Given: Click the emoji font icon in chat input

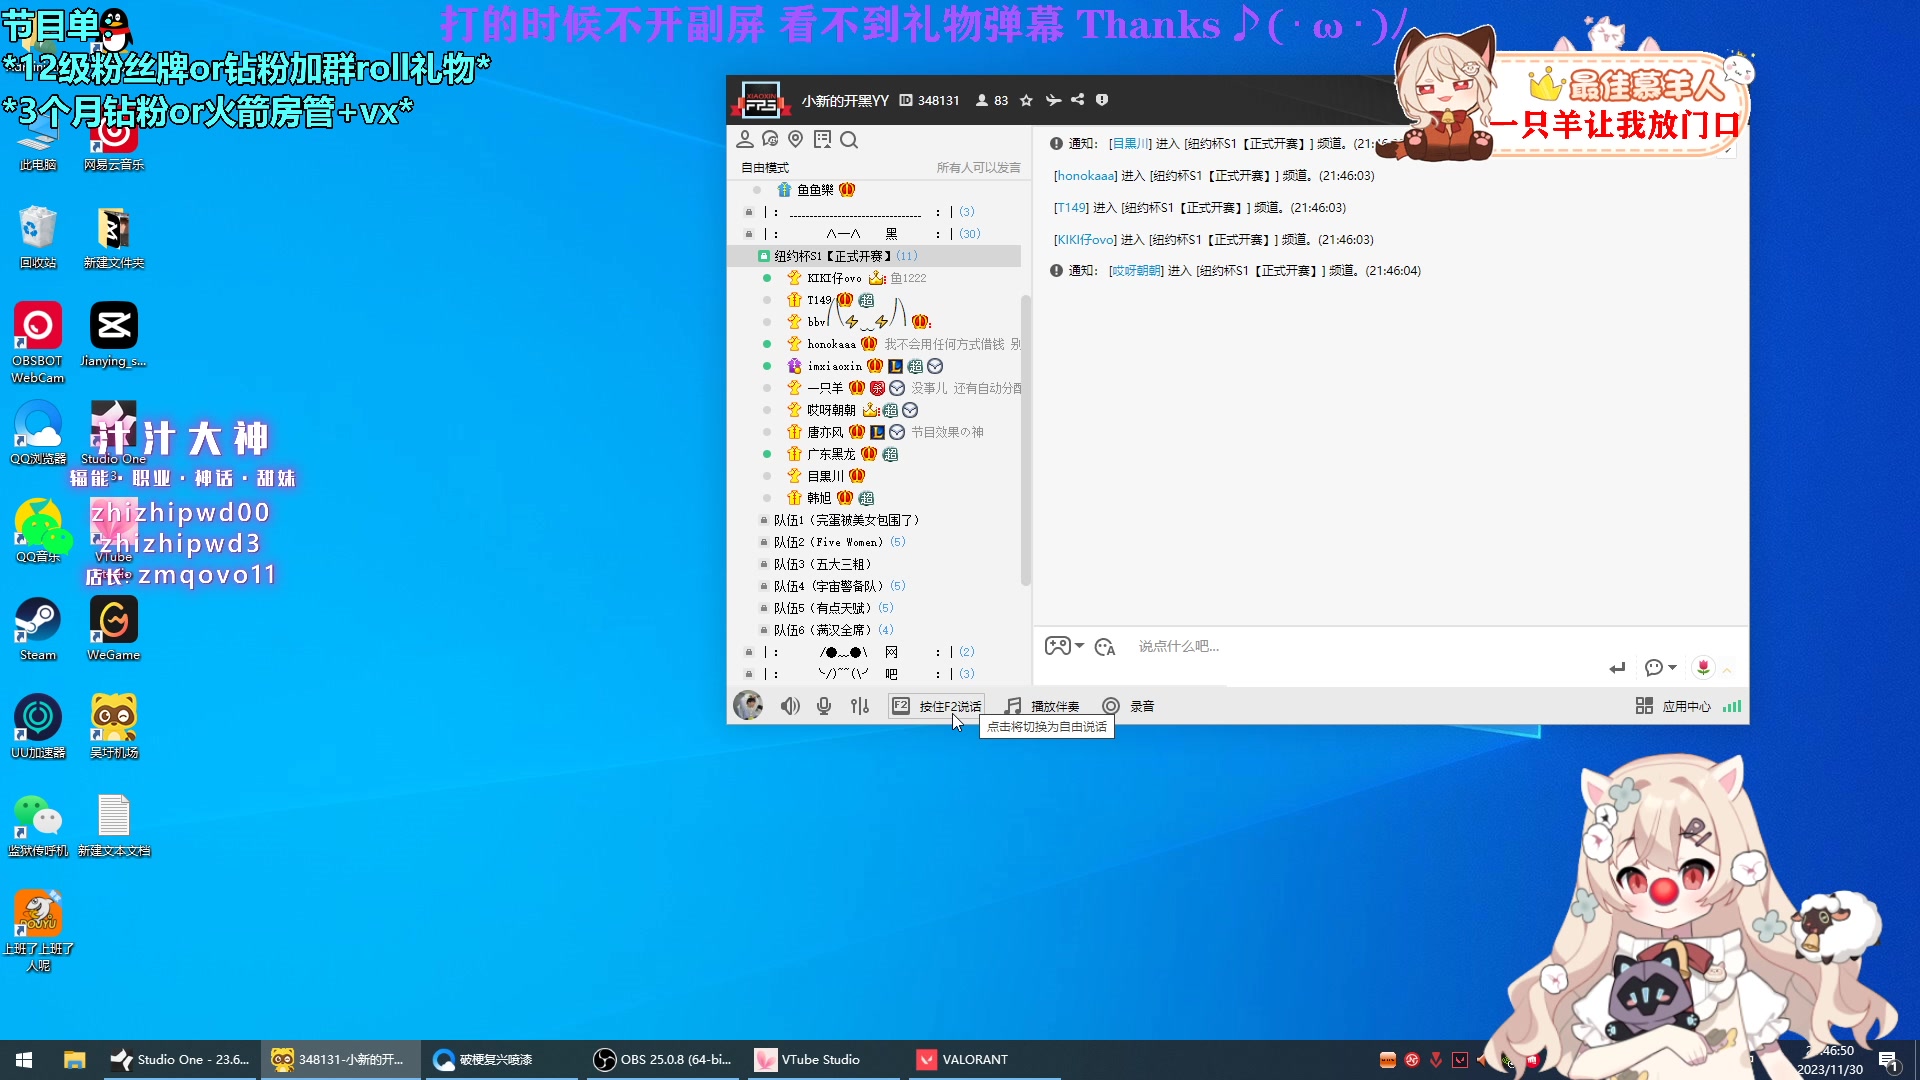Looking at the screenshot, I should (1105, 647).
